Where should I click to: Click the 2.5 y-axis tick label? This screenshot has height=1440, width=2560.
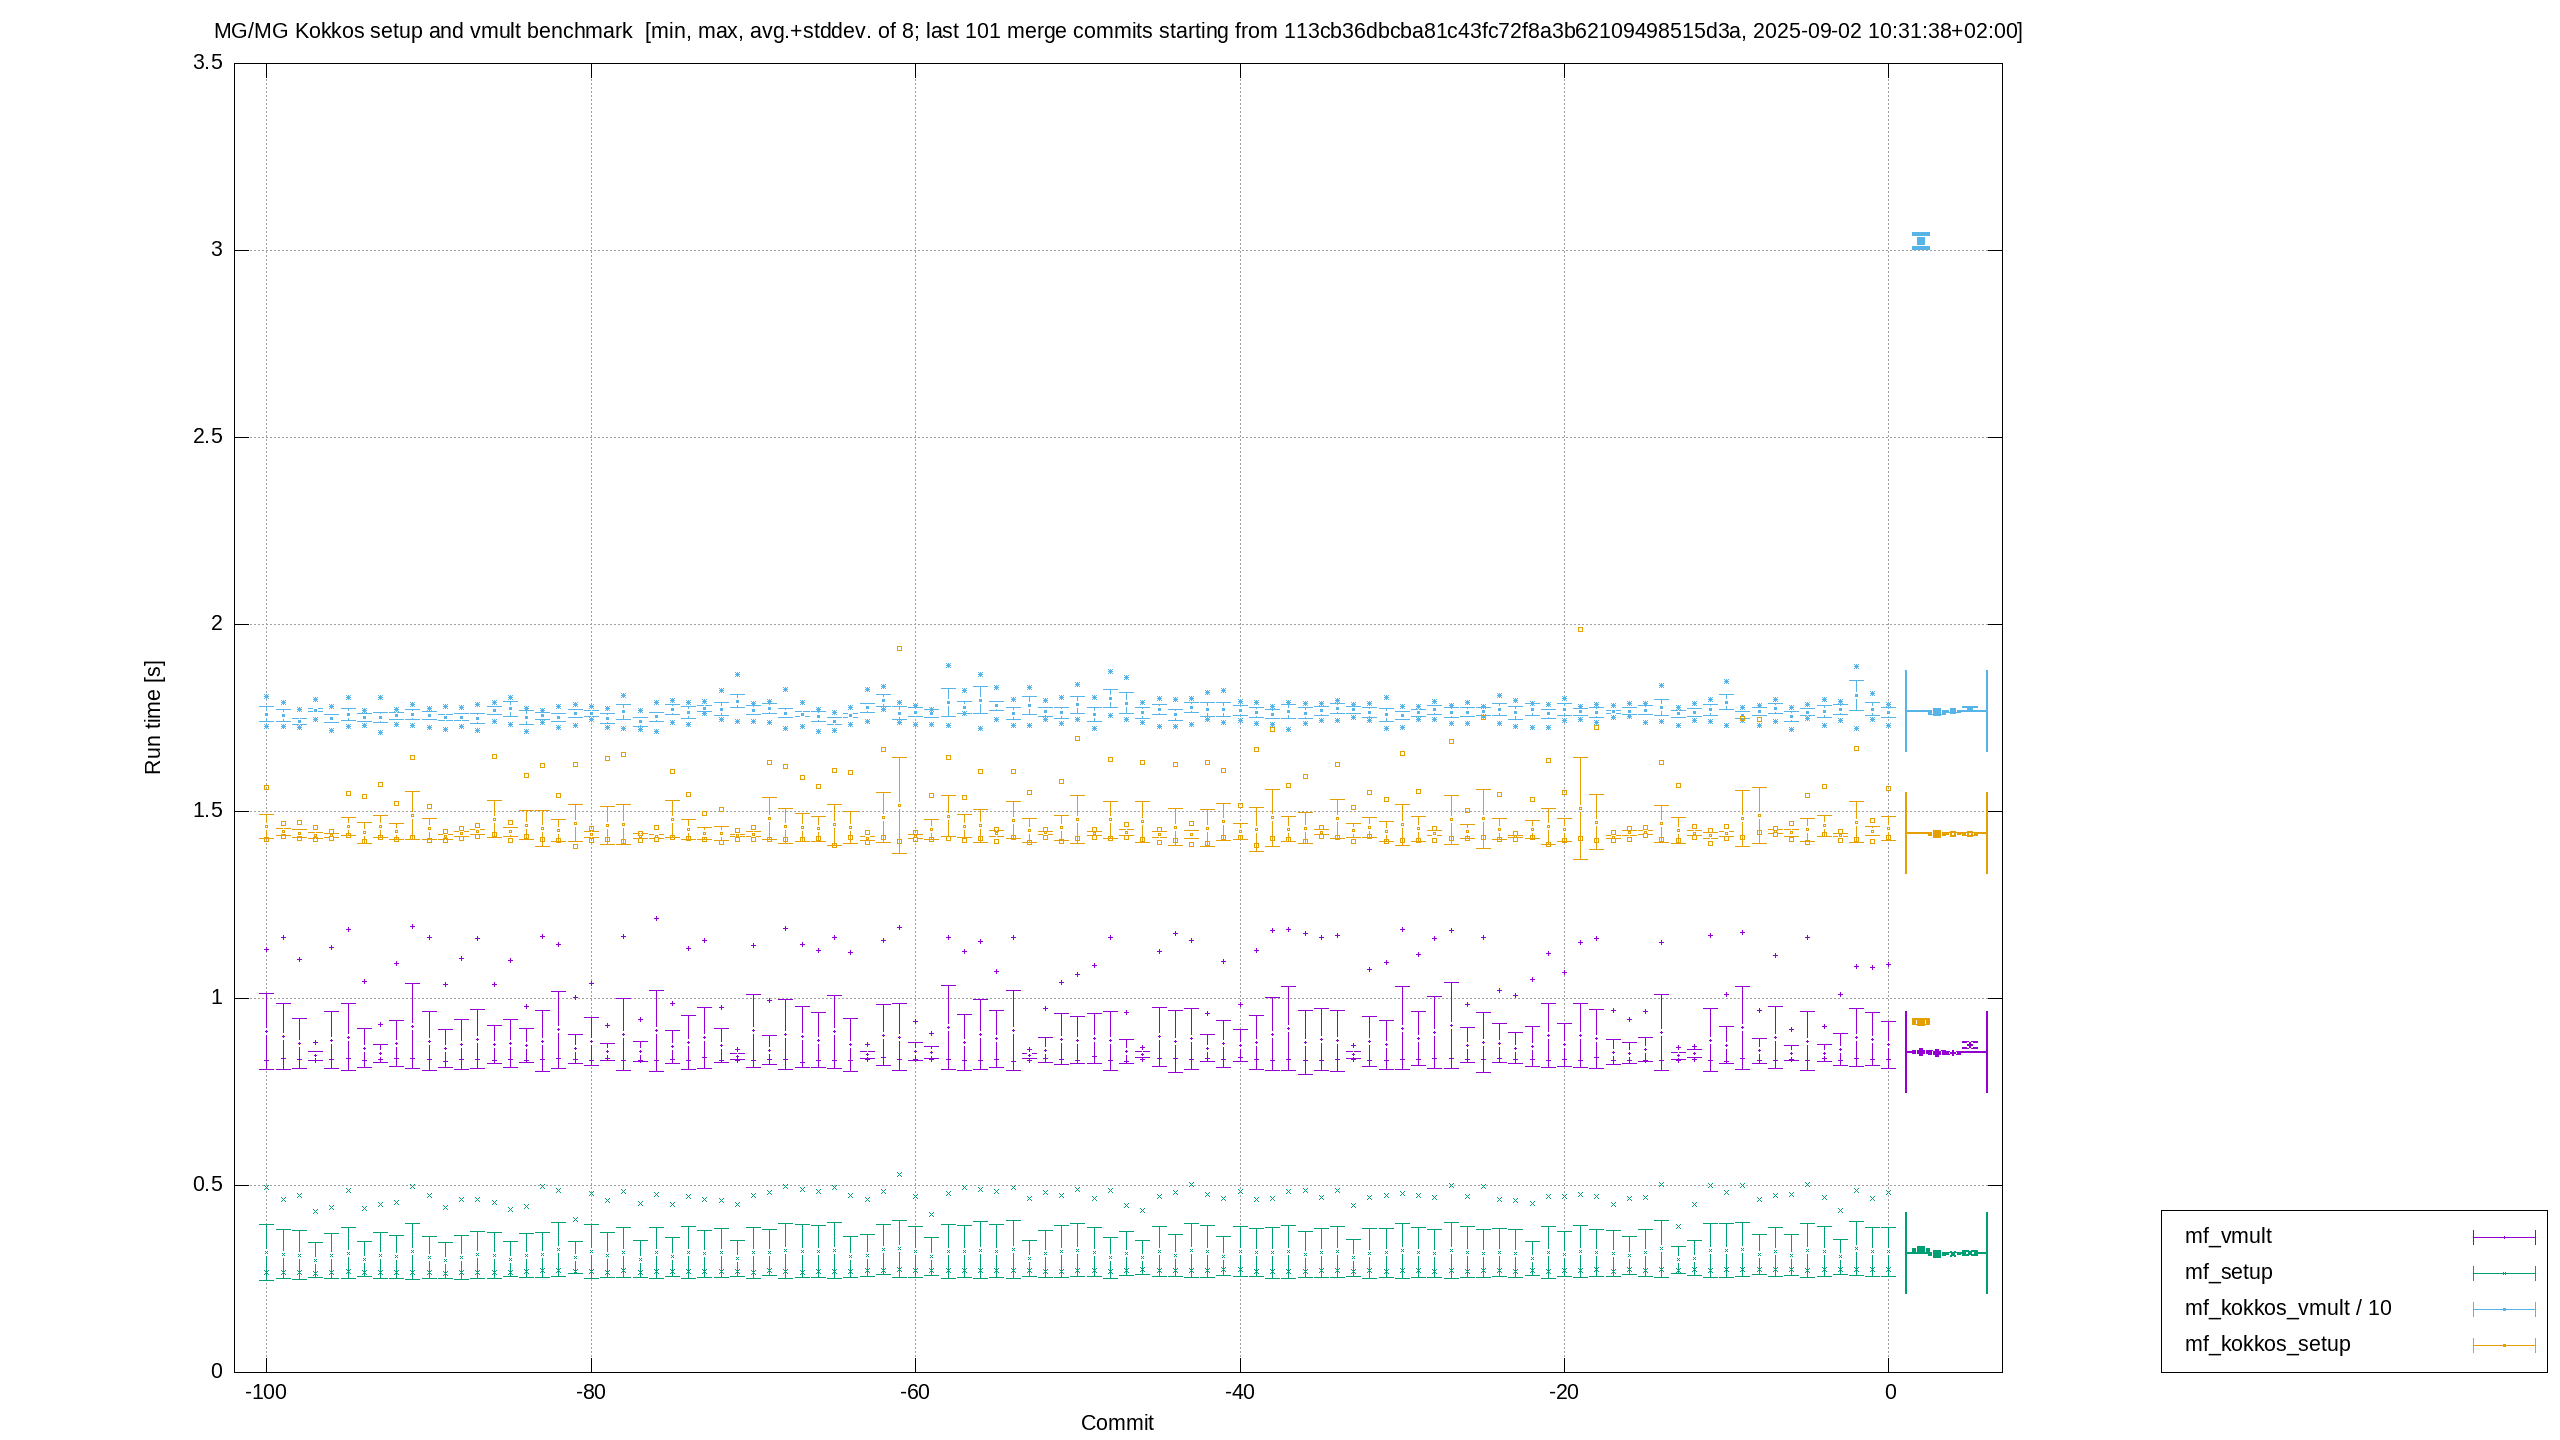(x=208, y=437)
